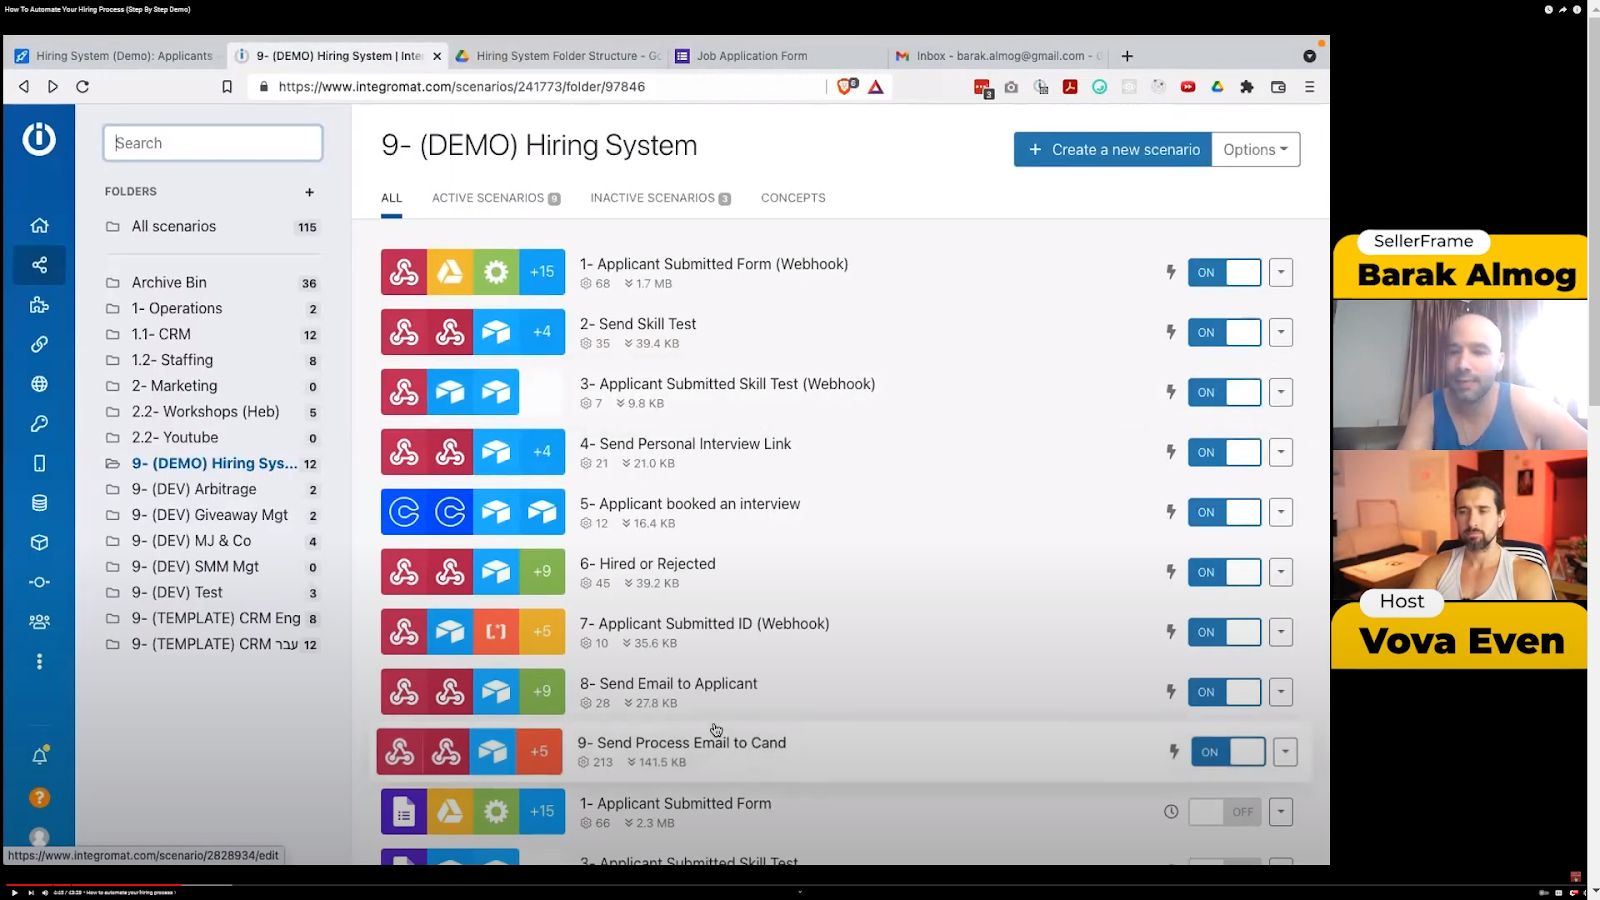The height and width of the screenshot is (900, 1600).
Task: Expand dropdown for Hired or Rejected row
Action: pos(1281,572)
